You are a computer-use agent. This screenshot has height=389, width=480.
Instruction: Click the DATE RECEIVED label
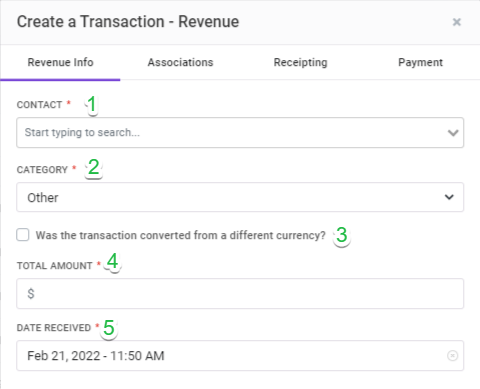click(54, 328)
